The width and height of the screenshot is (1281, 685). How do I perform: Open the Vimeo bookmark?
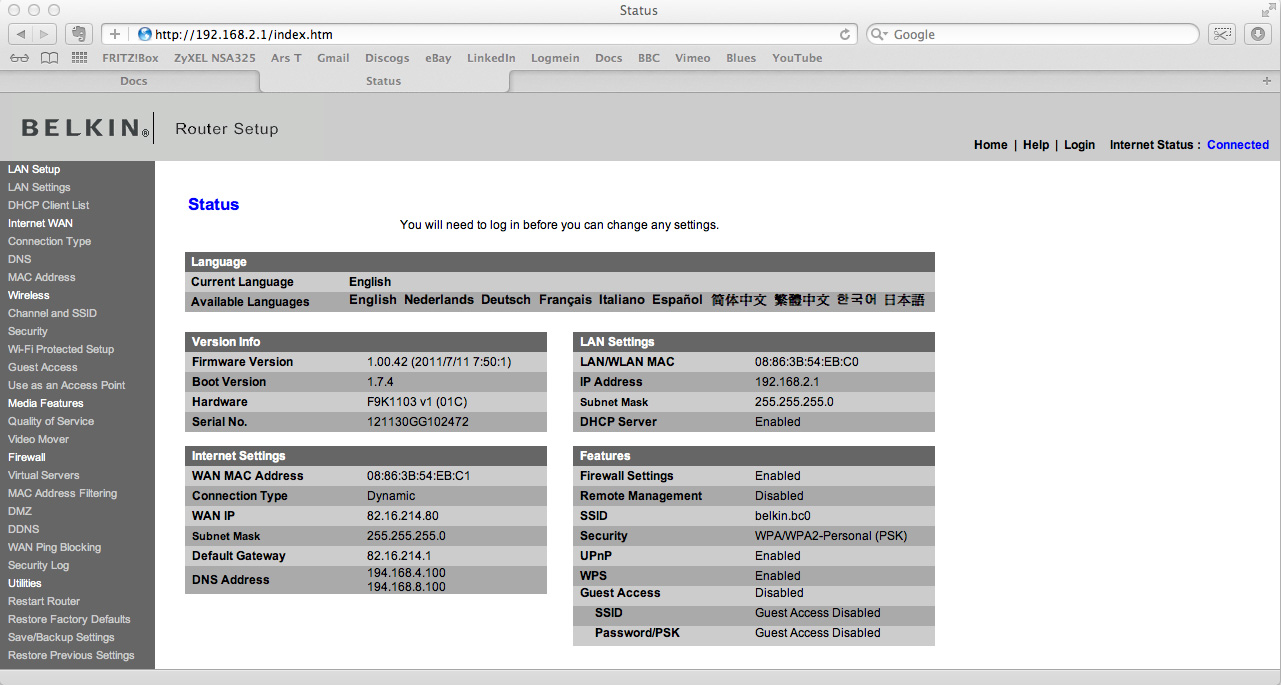(693, 58)
